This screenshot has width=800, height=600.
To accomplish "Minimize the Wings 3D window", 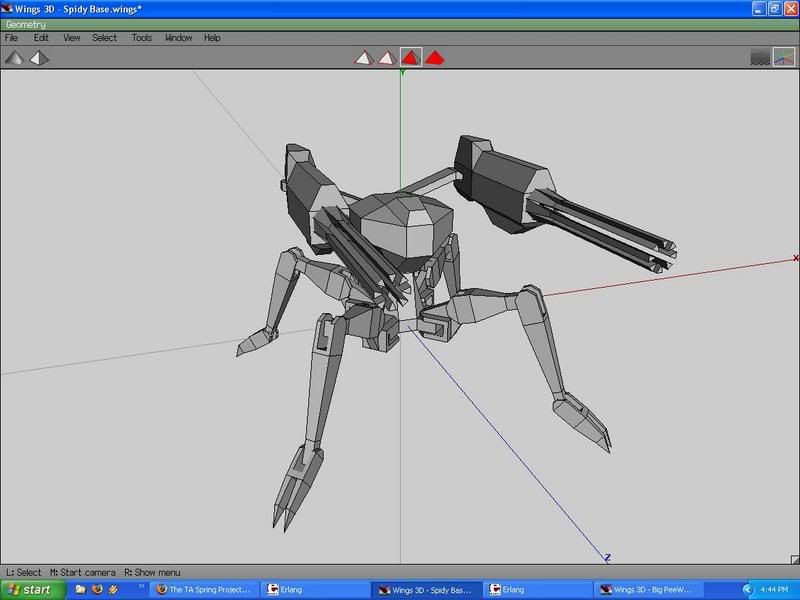I will point(759,9).
